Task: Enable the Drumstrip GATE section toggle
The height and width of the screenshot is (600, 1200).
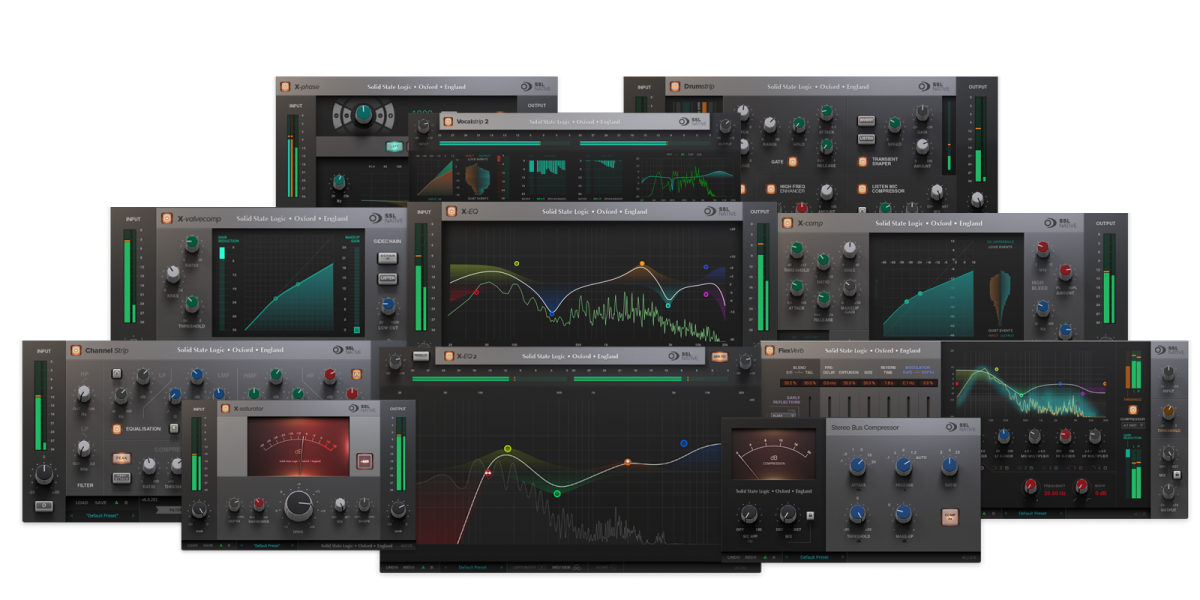Action: (793, 161)
